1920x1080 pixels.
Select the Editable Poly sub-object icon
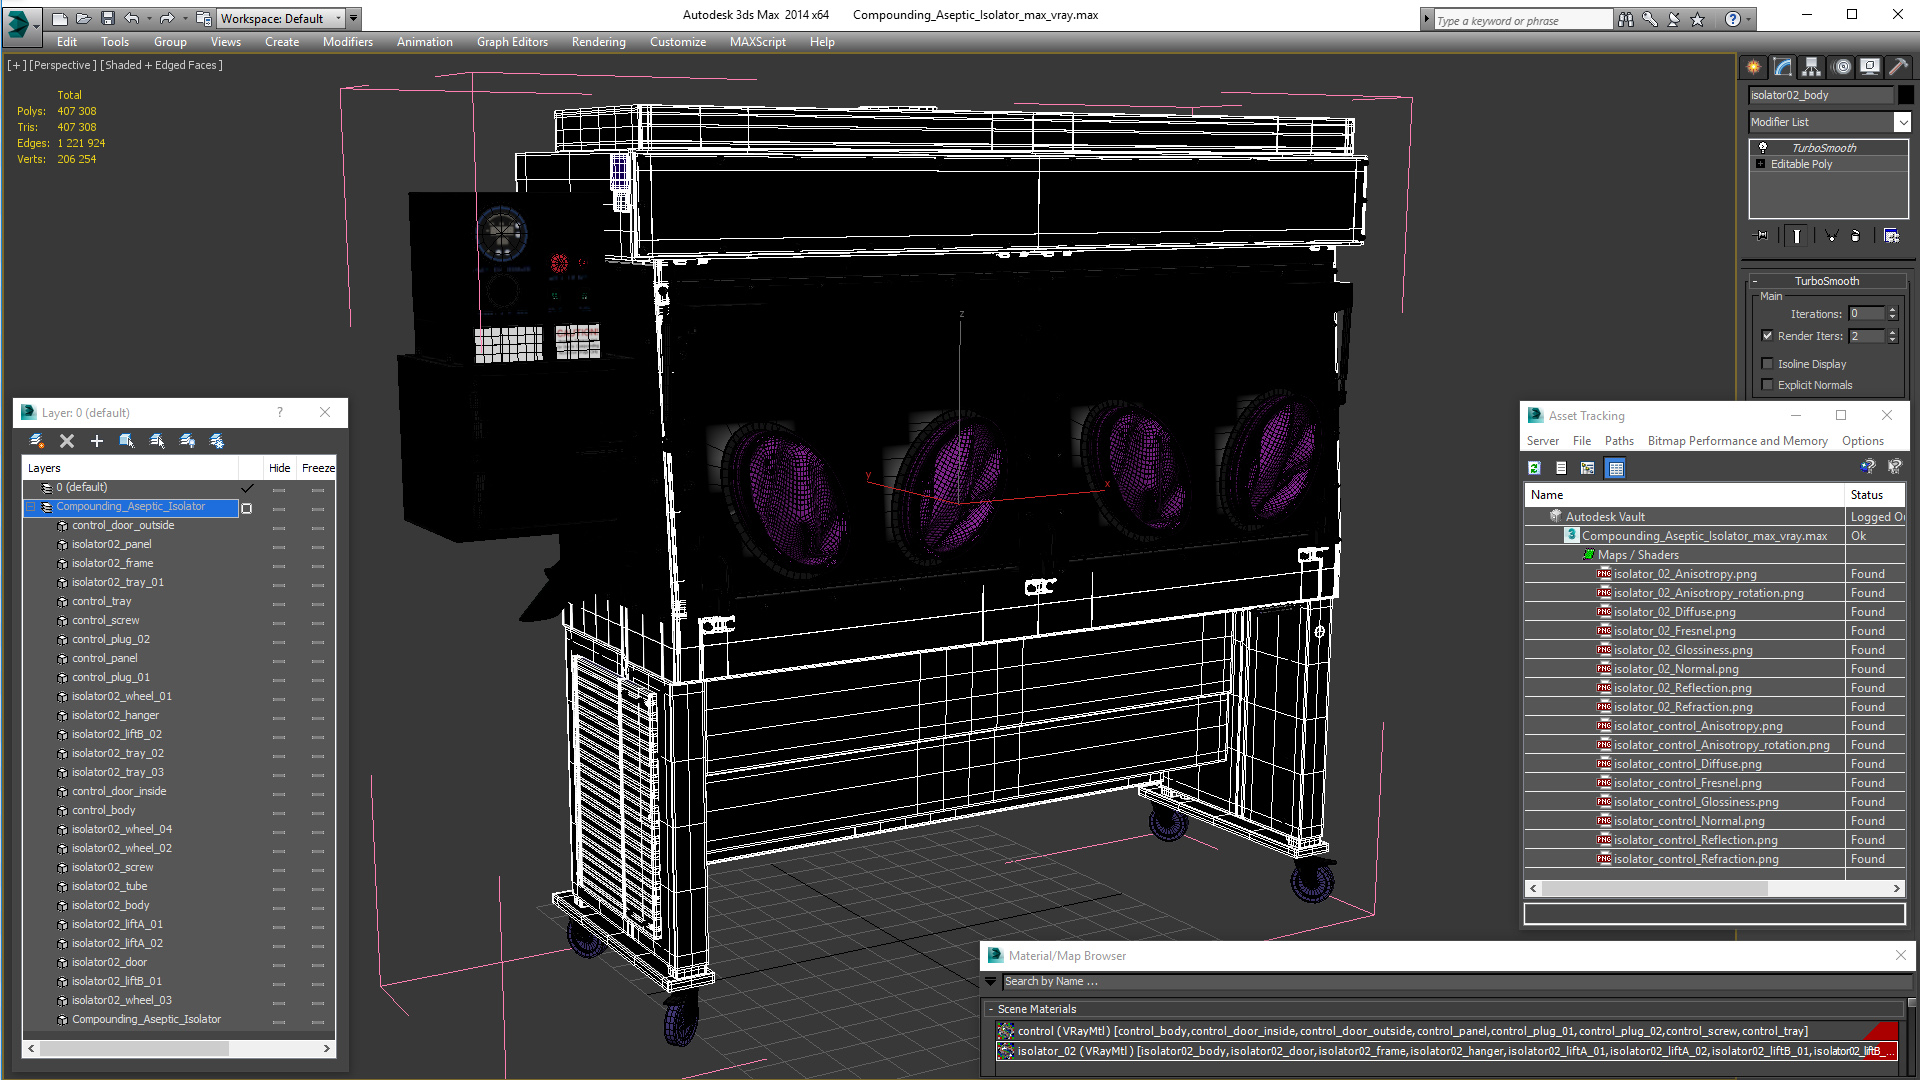1762,164
